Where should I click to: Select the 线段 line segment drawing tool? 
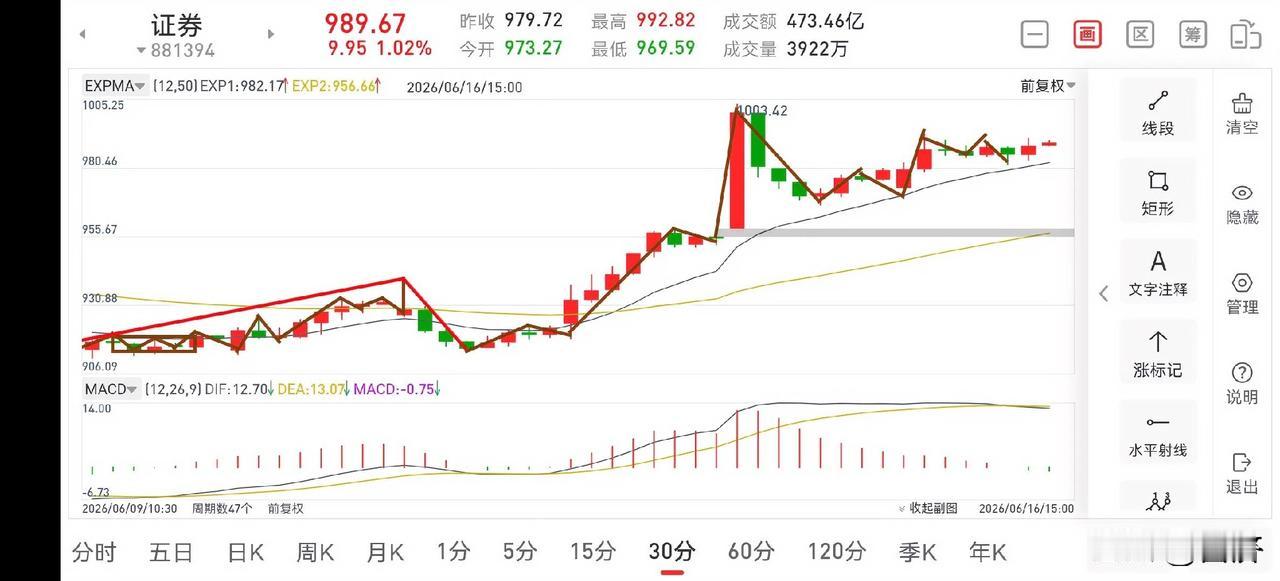coord(1158,113)
